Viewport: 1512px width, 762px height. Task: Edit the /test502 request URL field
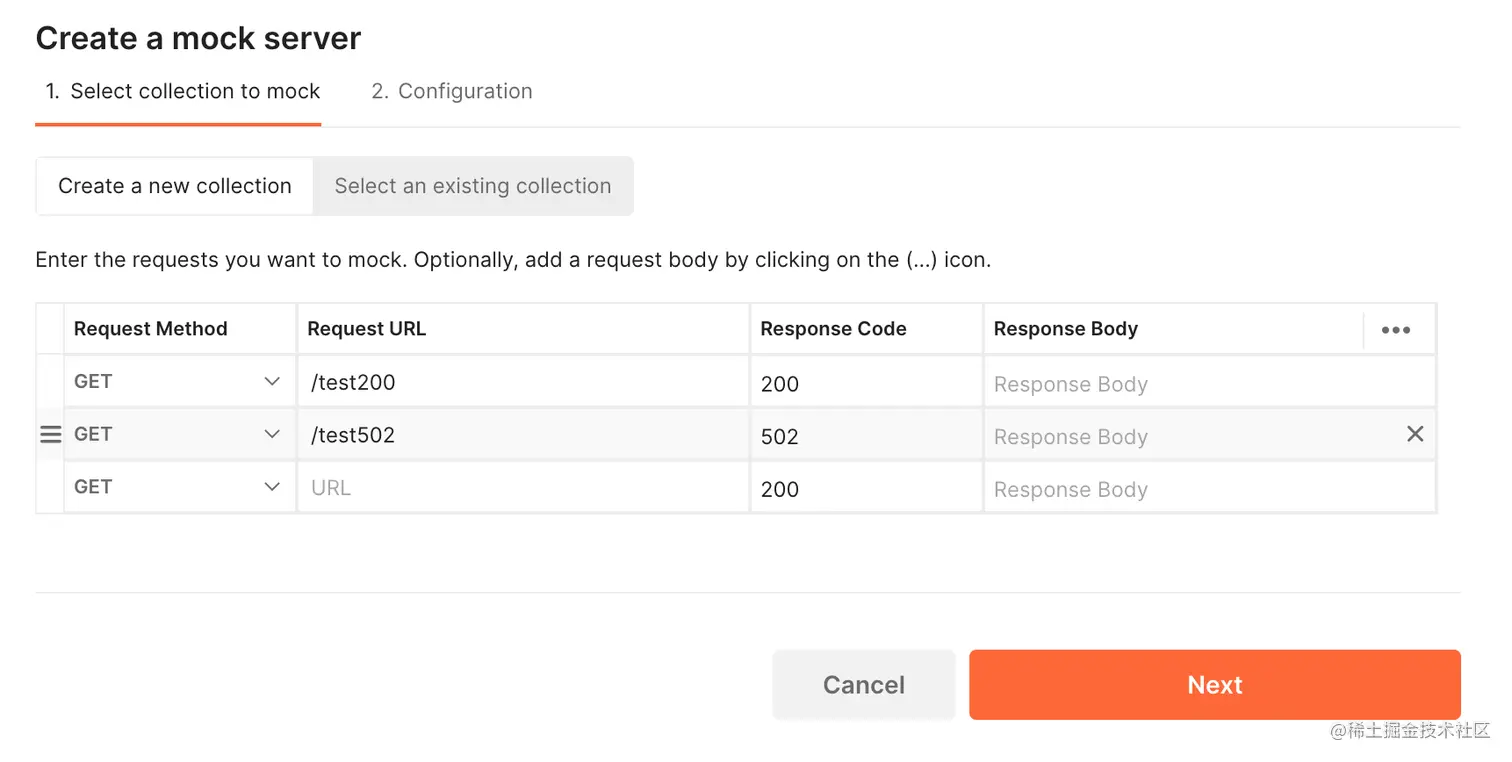[x=523, y=435]
